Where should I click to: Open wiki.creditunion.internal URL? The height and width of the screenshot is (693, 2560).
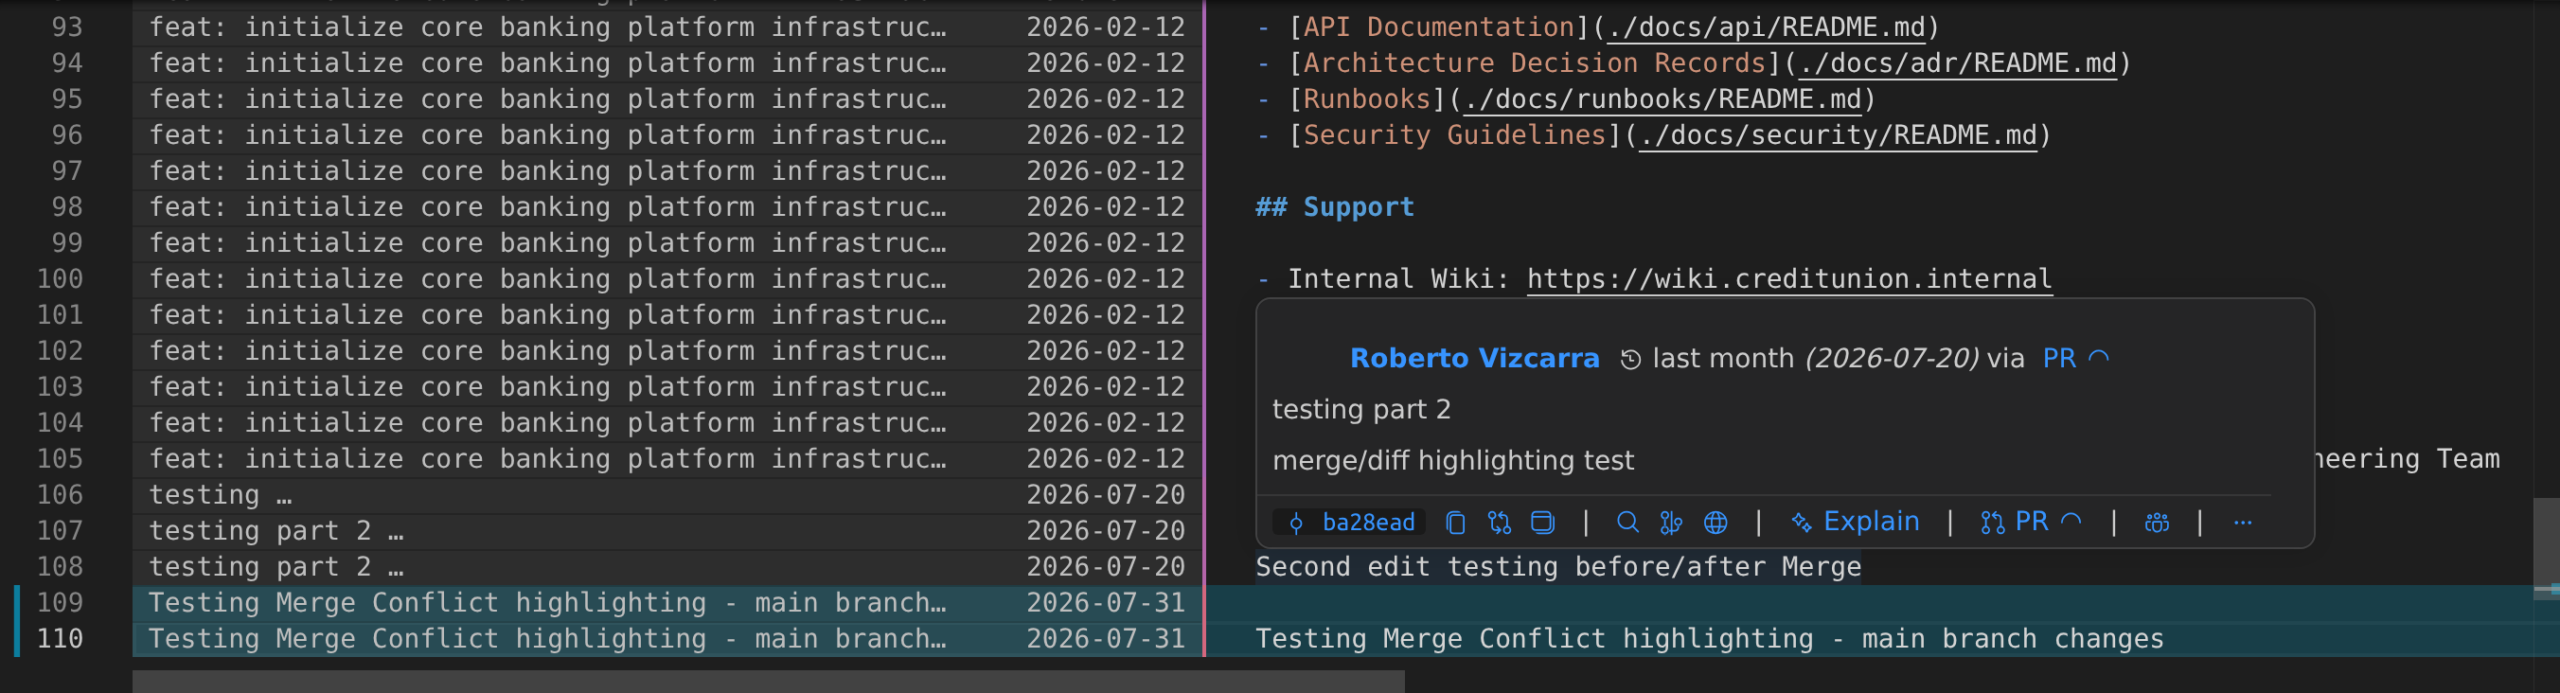point(1789,279)
